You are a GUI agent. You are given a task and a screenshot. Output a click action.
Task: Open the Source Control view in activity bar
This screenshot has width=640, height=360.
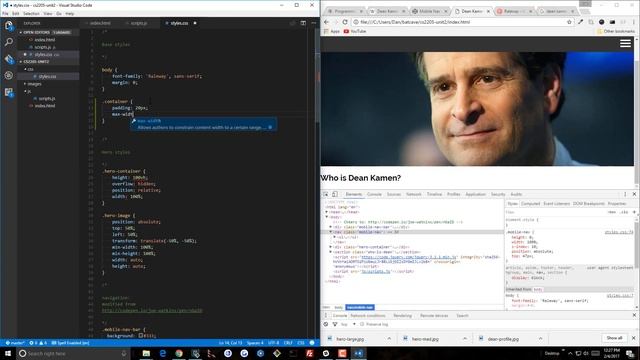(9, 59)
